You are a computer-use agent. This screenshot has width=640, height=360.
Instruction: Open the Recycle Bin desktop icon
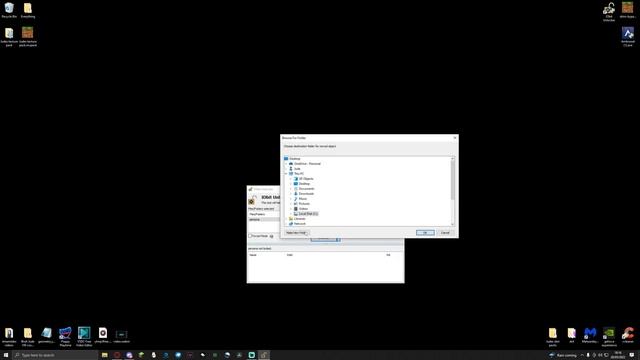[x=9, y=10]
